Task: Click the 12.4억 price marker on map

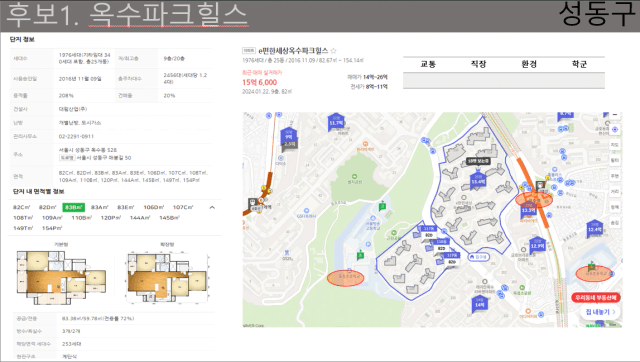Action: click(x=594, y=229)
